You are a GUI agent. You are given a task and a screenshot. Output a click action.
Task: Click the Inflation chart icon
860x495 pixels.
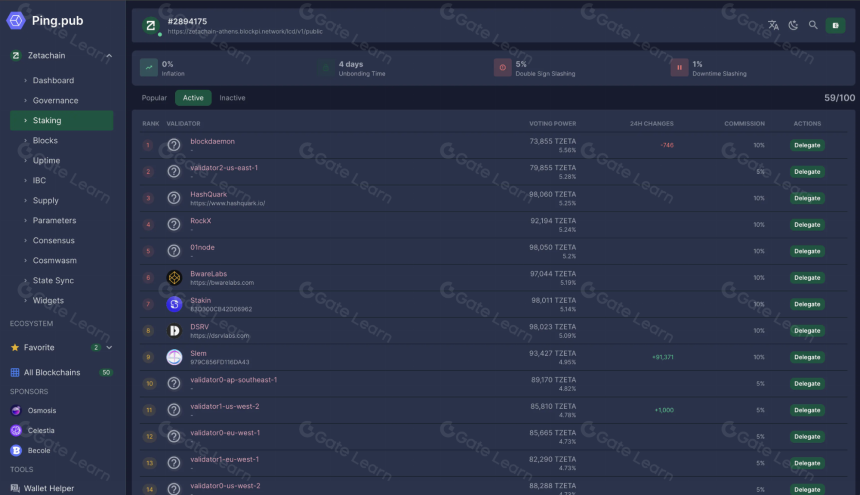[149, 67]
